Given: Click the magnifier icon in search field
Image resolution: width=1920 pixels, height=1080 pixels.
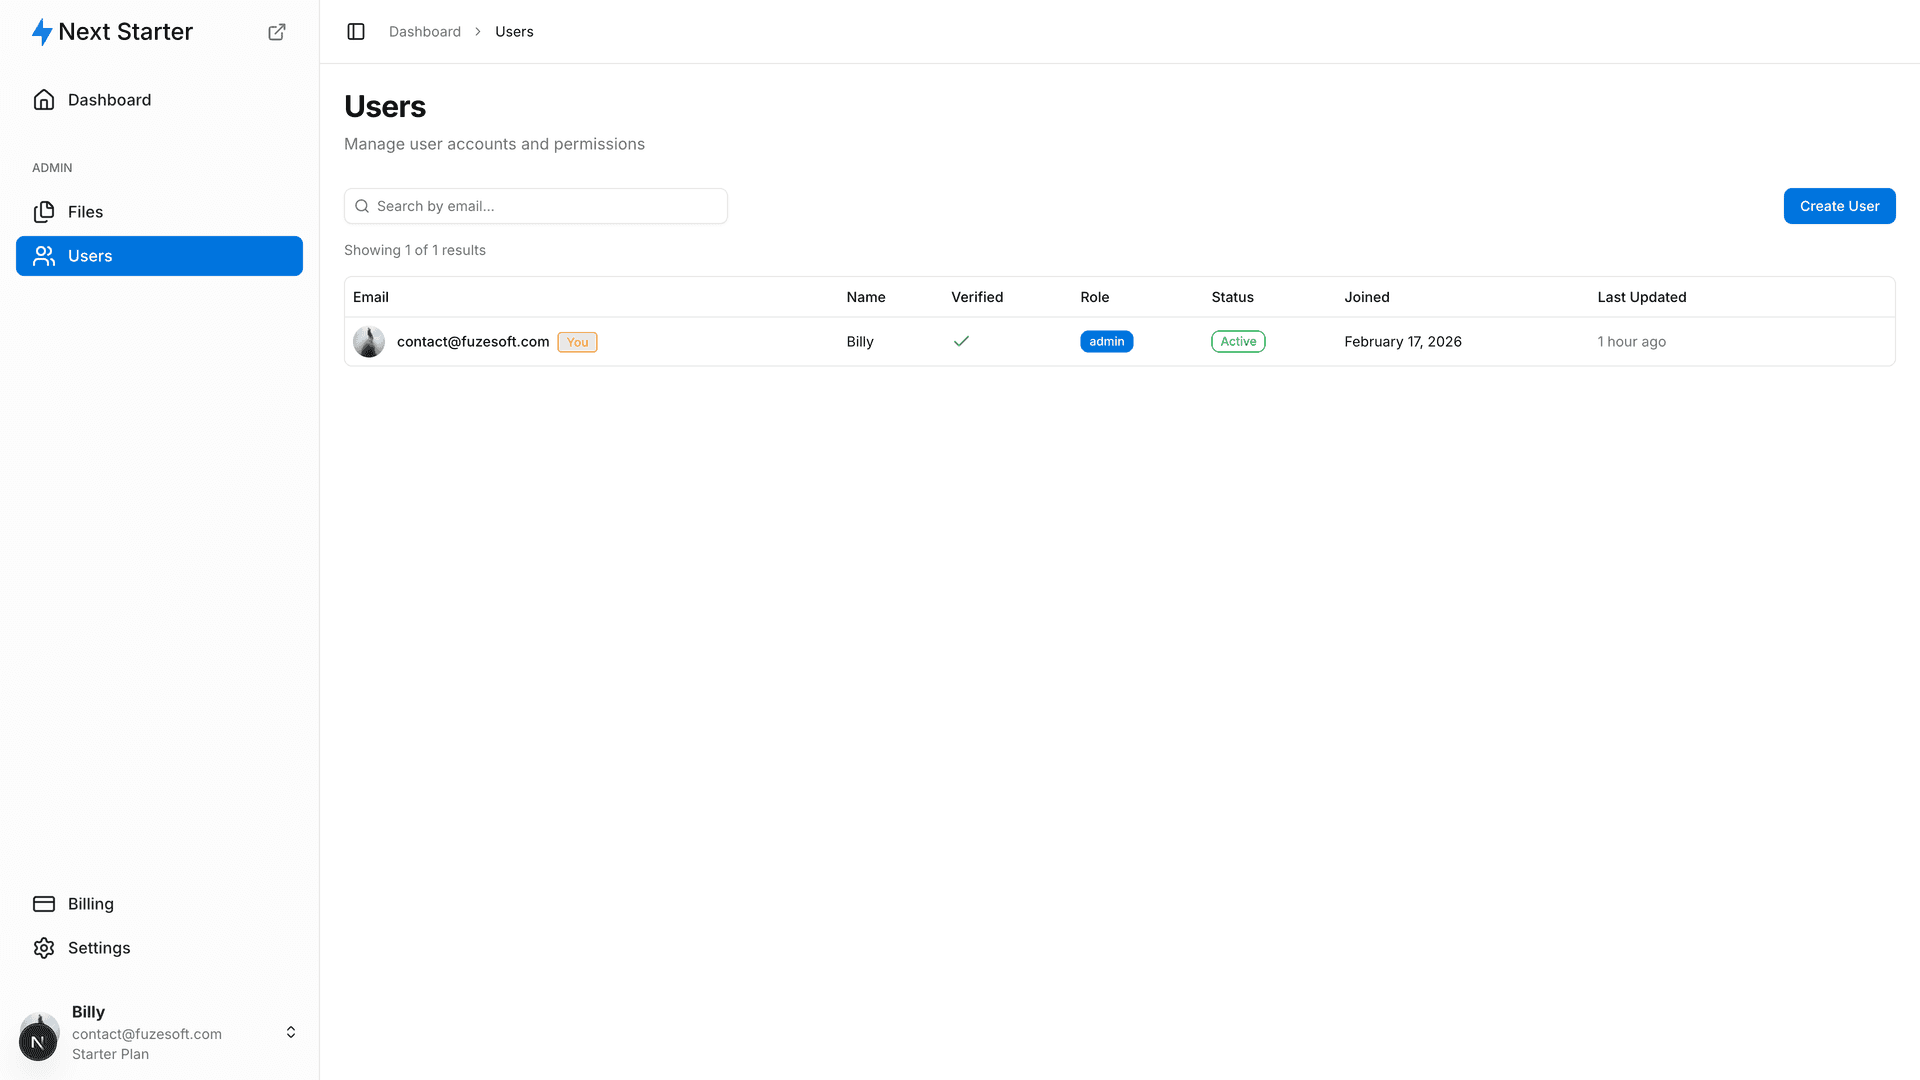Looking at the screenshot, I should 362,206.
